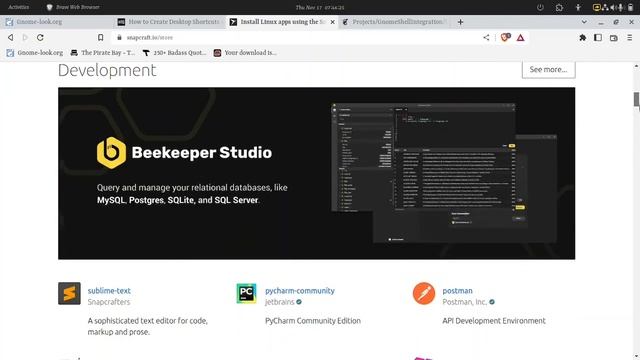This screenshot has width=640, height=360.
Task: Open Brave Rewards triangle icon
Action: (x=520, y=38)
